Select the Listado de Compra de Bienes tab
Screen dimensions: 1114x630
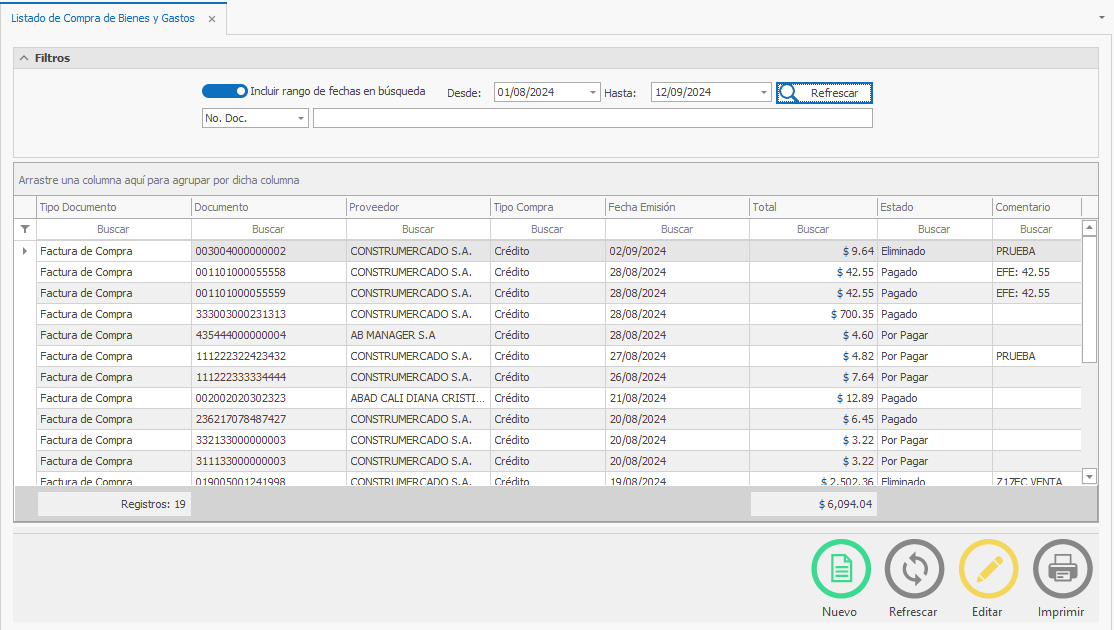click(x=103, y=18)
